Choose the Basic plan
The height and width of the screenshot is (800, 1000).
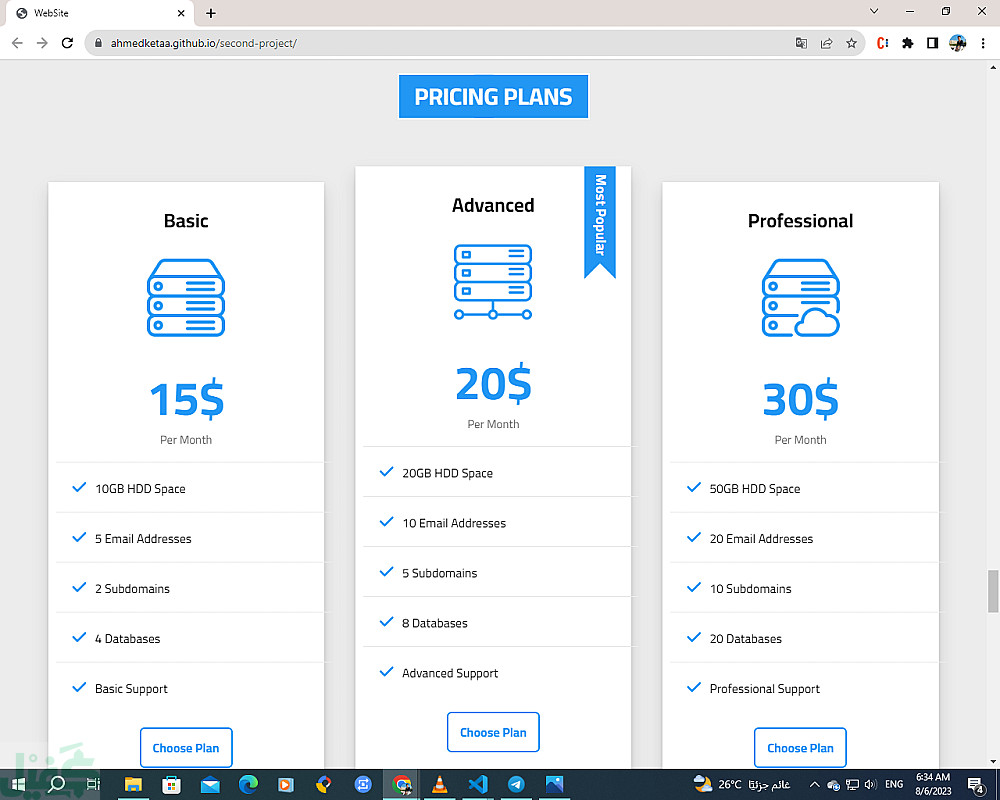[186, 748]
